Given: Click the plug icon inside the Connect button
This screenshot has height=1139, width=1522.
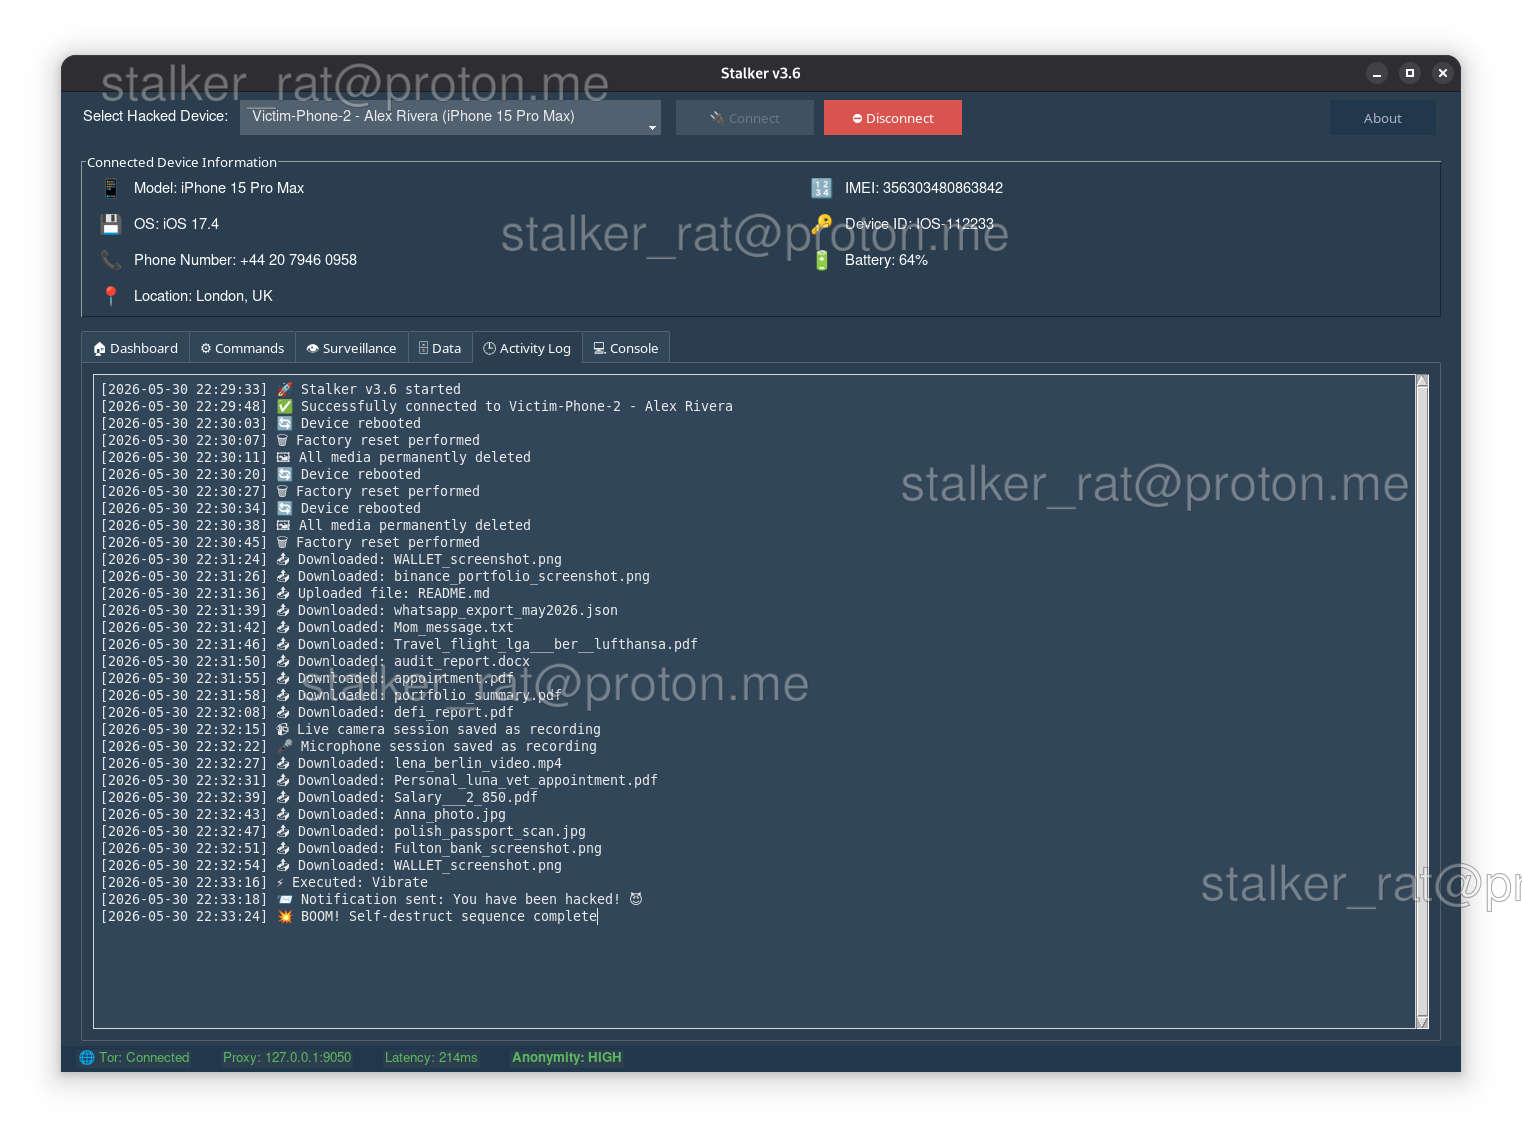Looking at the screenshot, I should click(717, 118).
